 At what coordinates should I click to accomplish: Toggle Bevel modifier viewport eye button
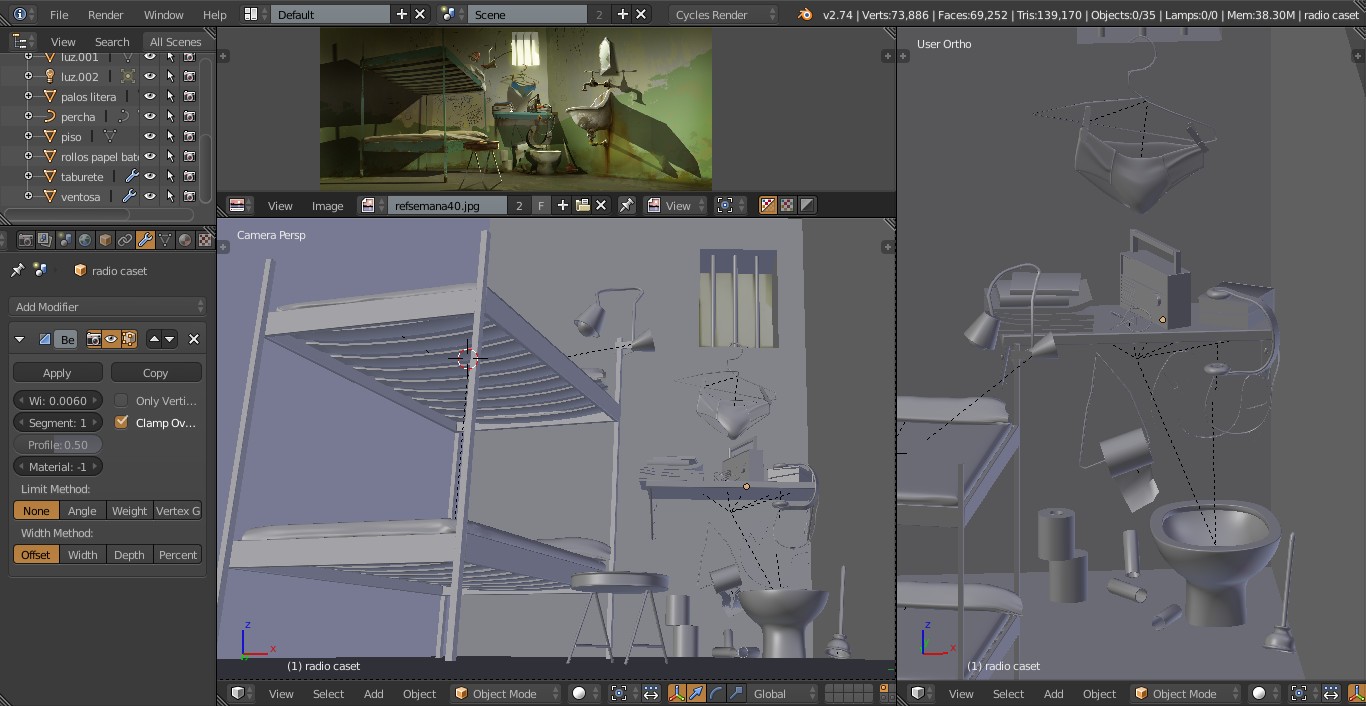click(111, 339)
